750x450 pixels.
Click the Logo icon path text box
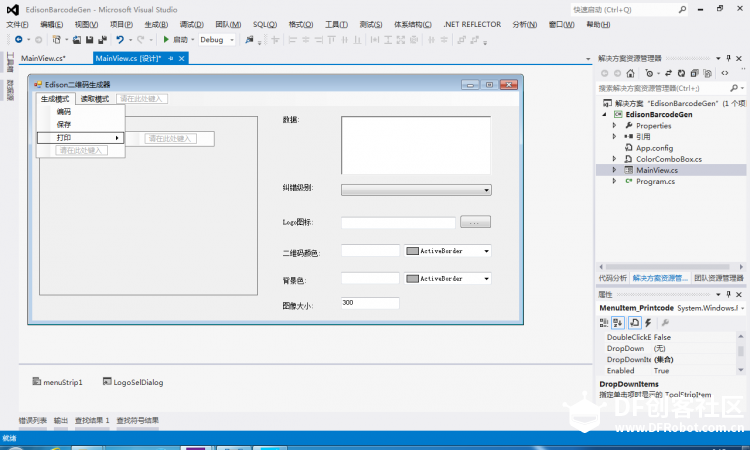398,222
